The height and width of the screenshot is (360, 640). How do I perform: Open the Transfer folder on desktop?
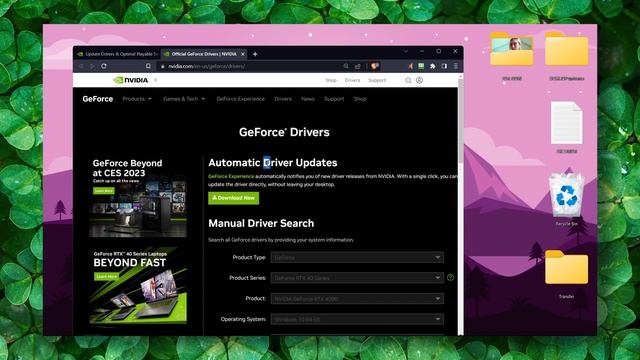(x=567, y=273)
